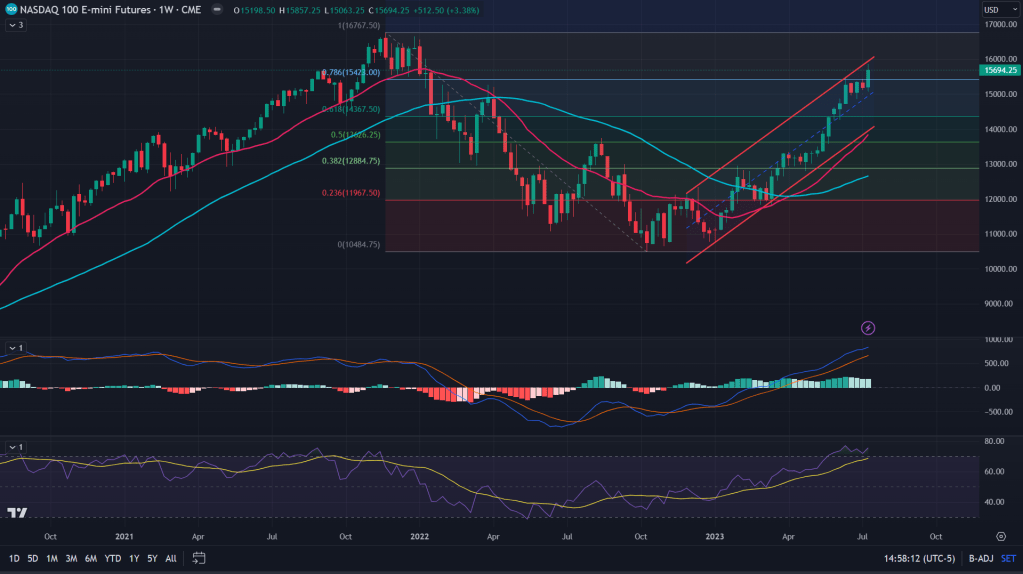The image size is (1023, 574).
Task: Open the Go to date calendar icon
Action: coord(199,557)
